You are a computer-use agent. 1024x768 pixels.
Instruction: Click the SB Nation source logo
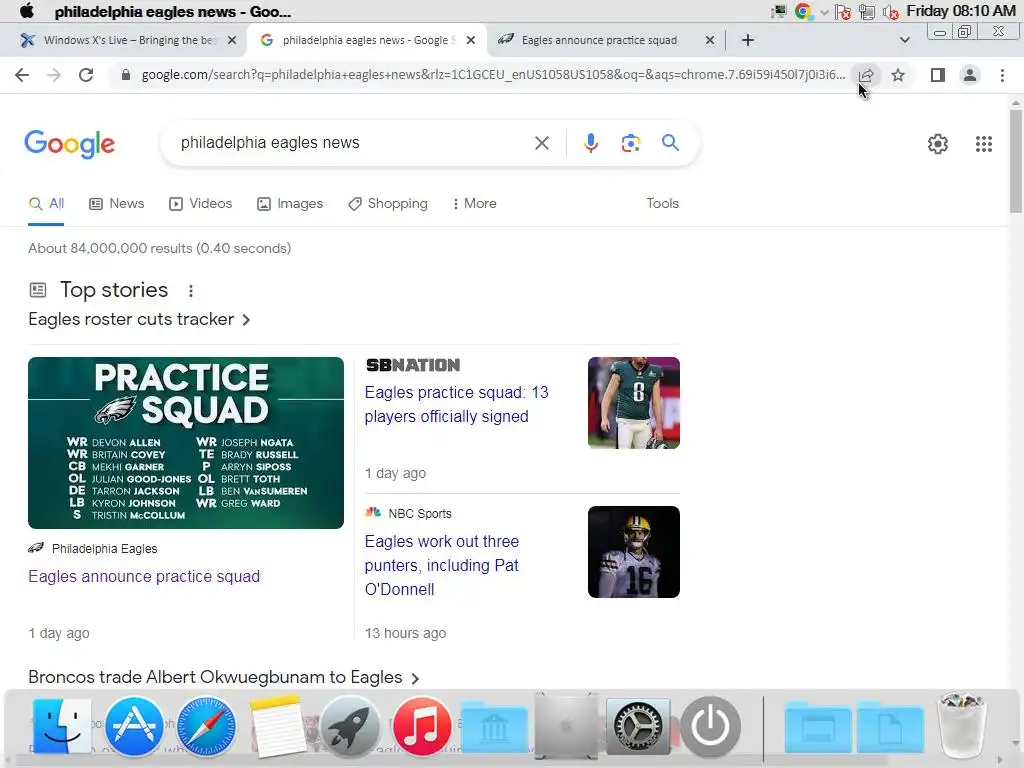coord(413,365)
